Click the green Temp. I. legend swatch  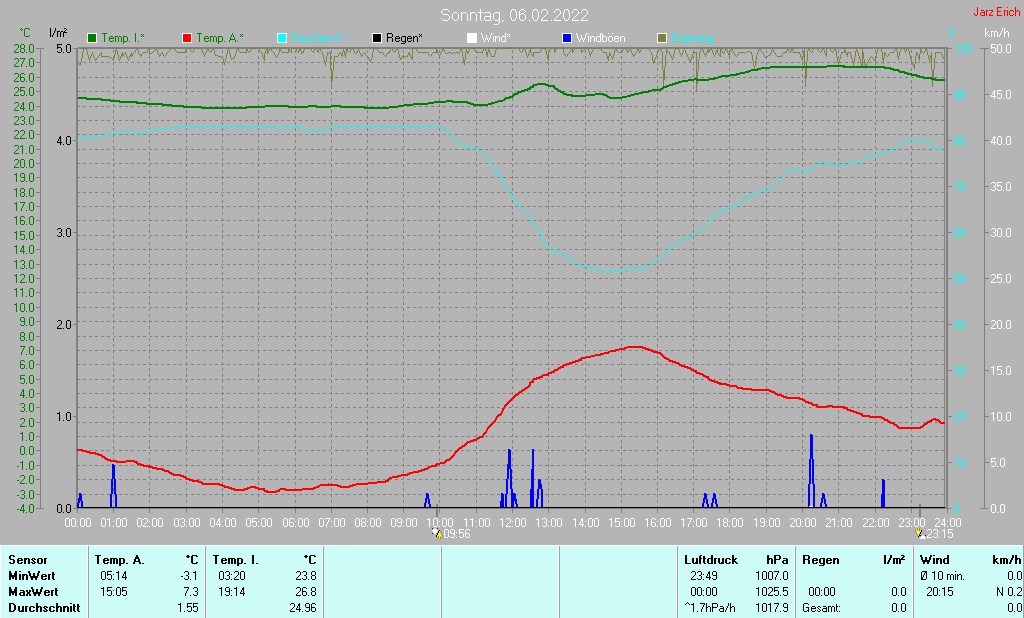(93, 38)
